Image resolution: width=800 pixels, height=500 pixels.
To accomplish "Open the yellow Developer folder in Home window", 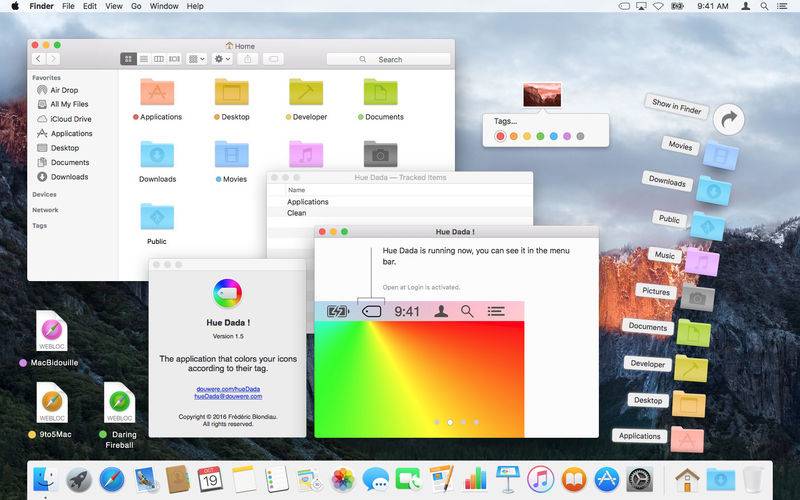I will [x=306, y=92].
